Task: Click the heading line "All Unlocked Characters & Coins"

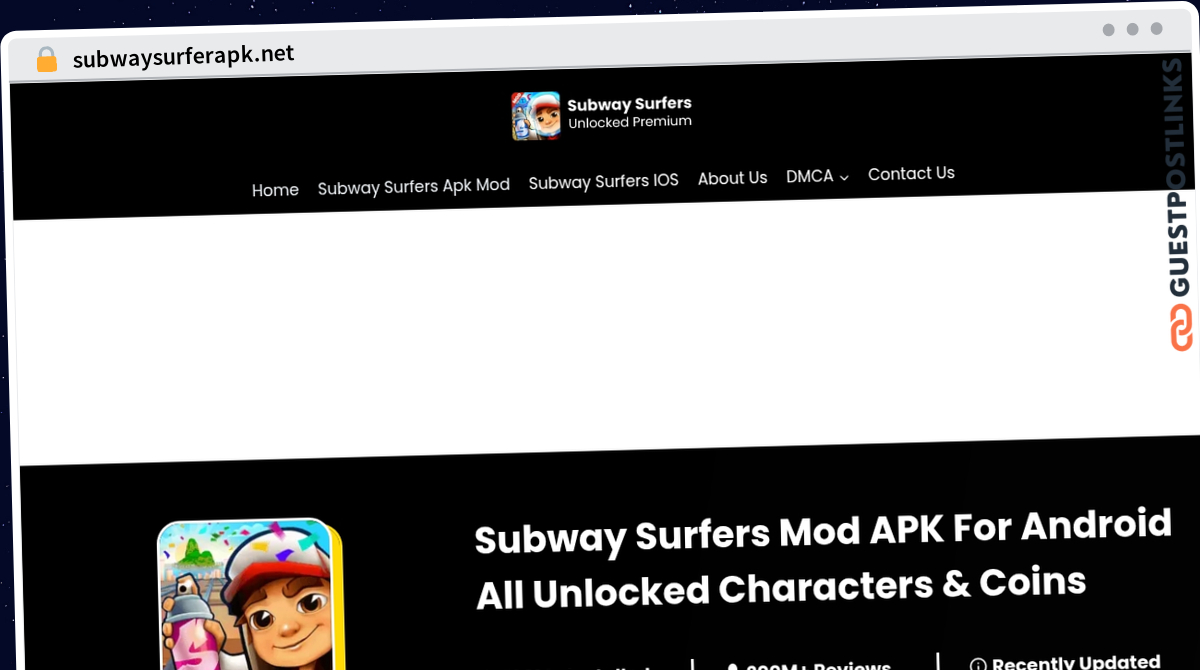Action: click(781, 588)
